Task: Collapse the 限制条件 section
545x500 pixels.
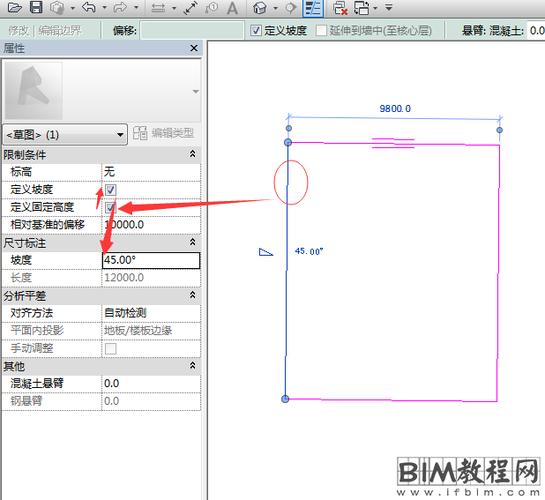Action: click(x=192, y=154)
